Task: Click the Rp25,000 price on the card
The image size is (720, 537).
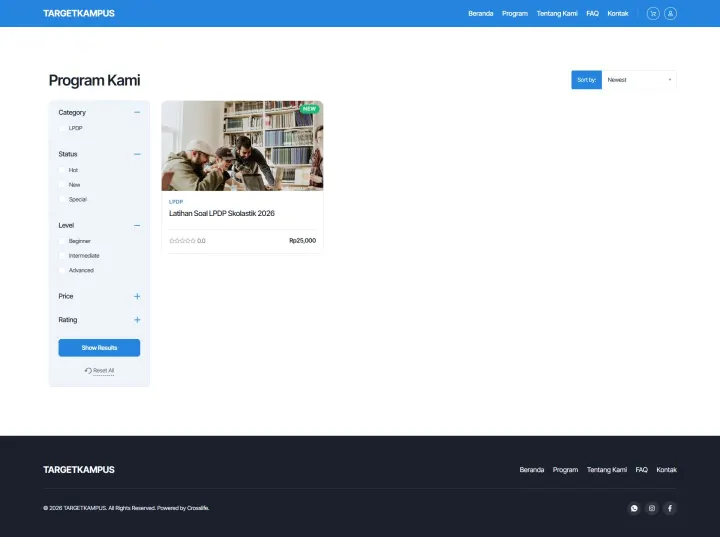Action: 303,241
